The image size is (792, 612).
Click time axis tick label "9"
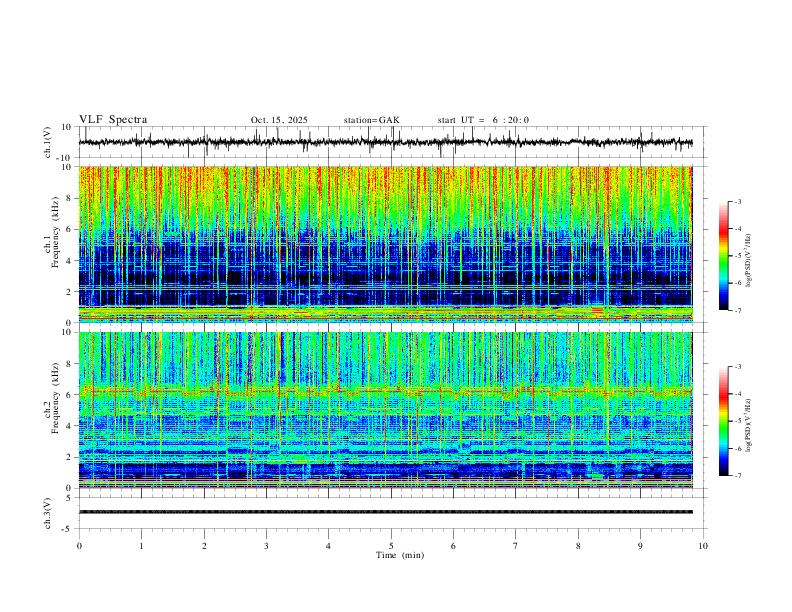pyautogui.click(x=640, y=546)
